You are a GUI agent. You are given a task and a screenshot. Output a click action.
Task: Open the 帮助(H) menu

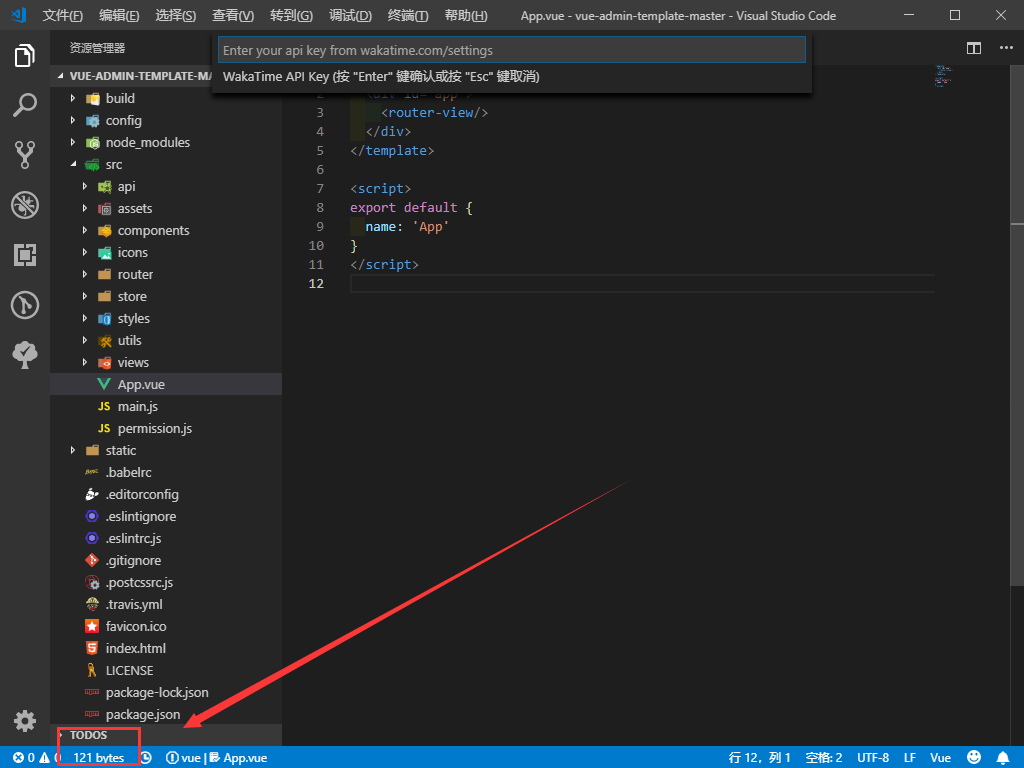466,16
